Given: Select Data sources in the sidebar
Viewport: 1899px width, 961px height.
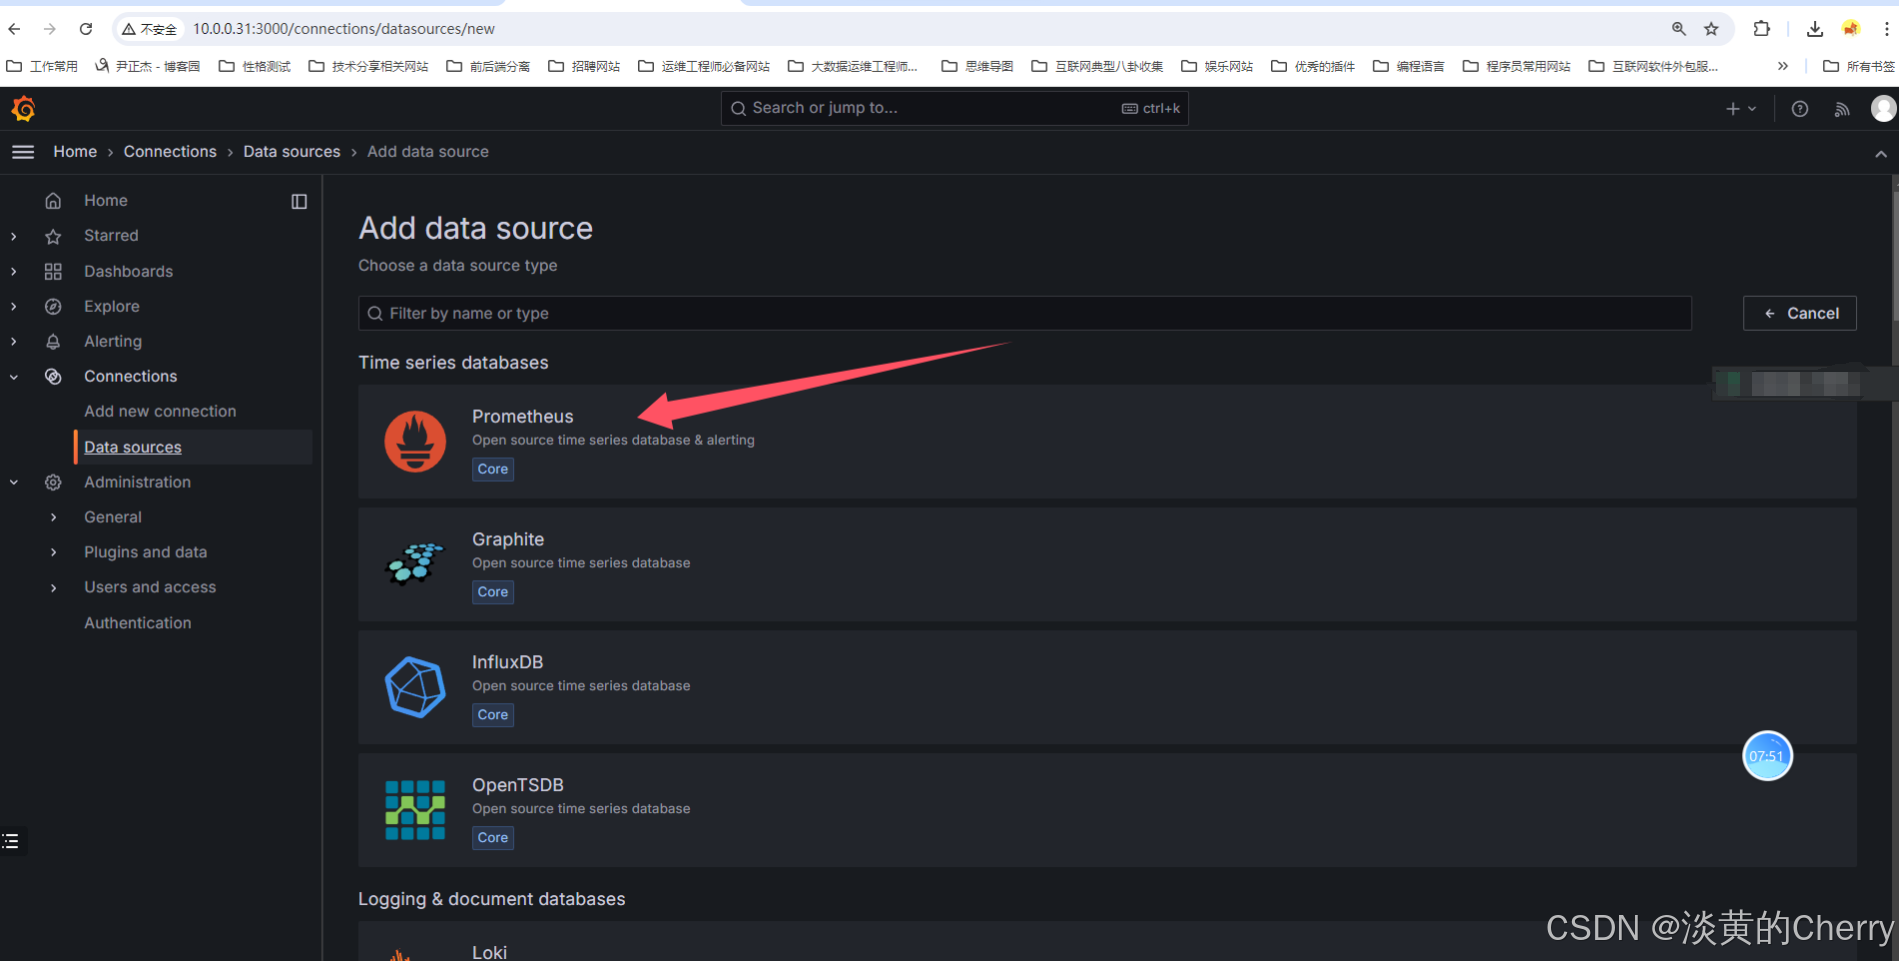Looking at the screenshot, I should pyautogui.click(x=133, y=447).
